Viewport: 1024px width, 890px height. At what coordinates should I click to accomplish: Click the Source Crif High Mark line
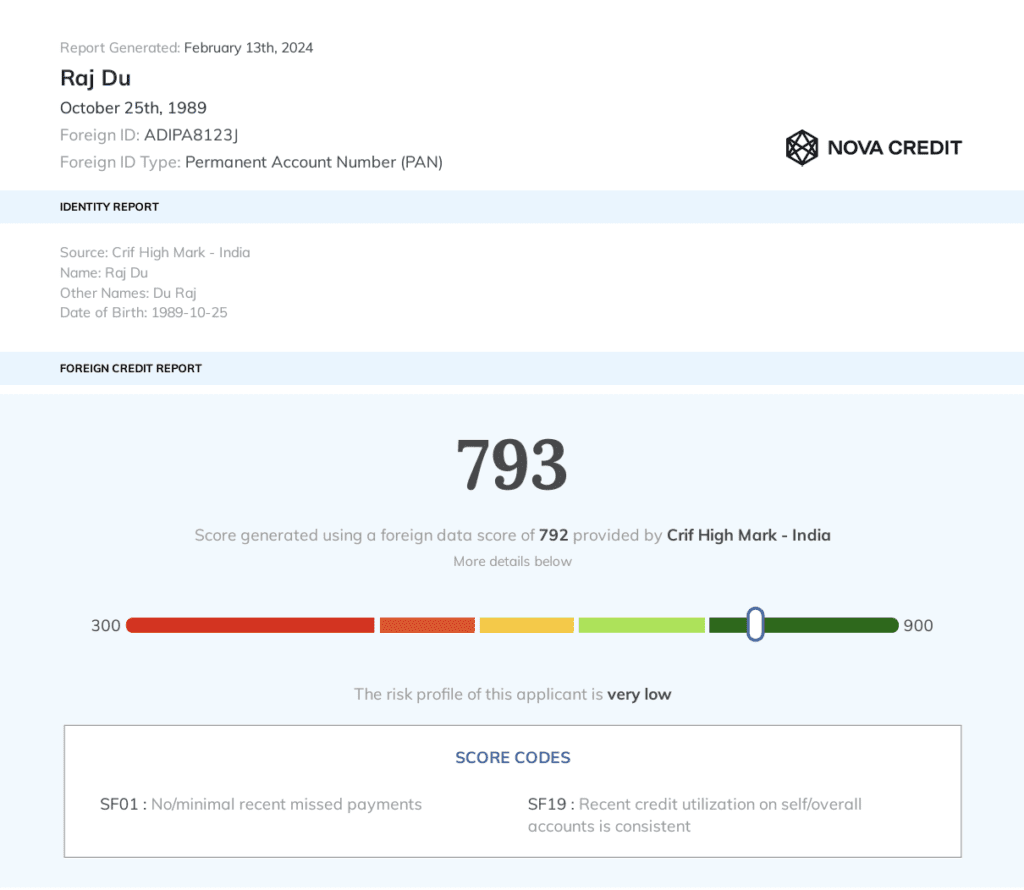pos(155,252)
